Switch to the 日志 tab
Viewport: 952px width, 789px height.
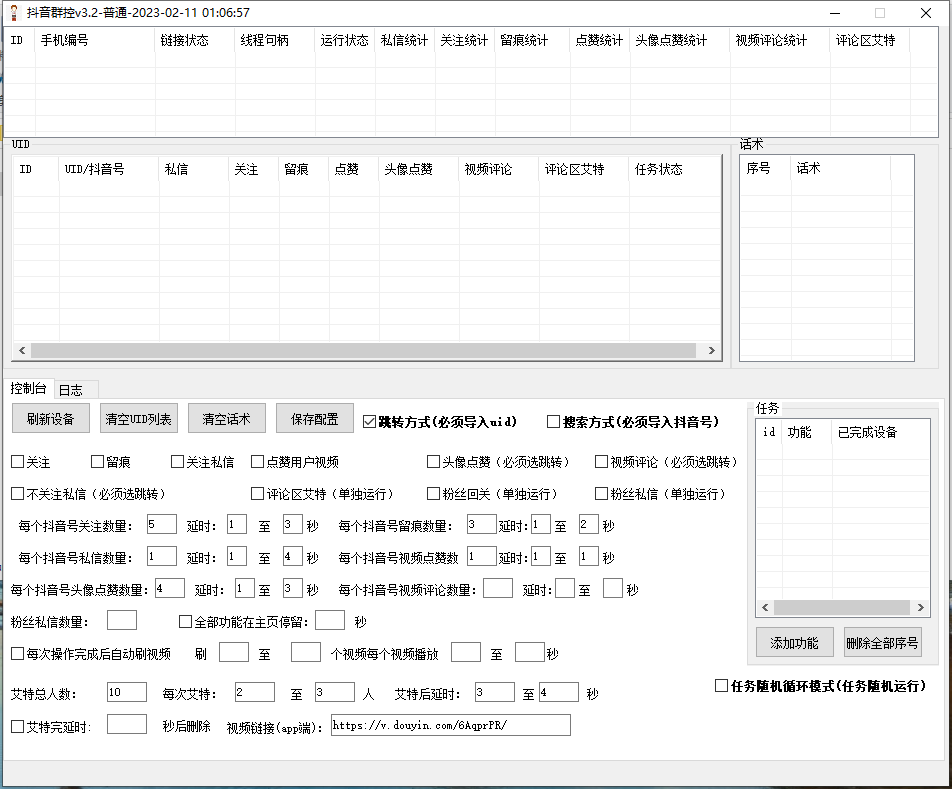71,390
